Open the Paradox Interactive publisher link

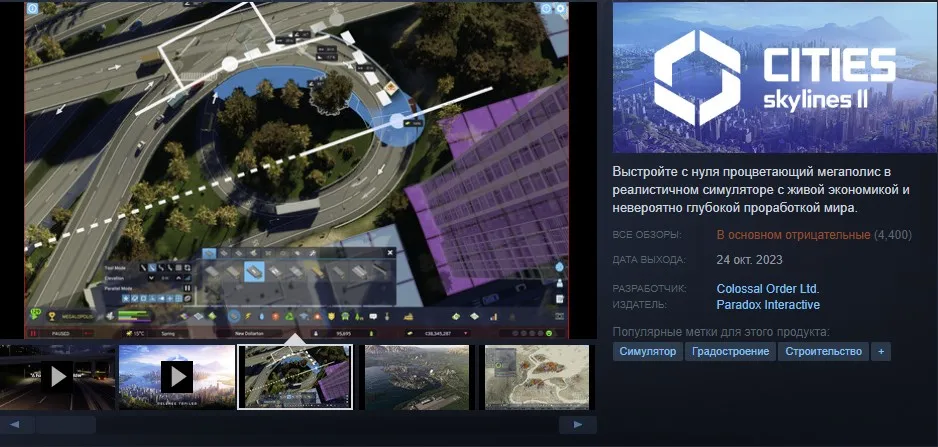coord(768,305)
